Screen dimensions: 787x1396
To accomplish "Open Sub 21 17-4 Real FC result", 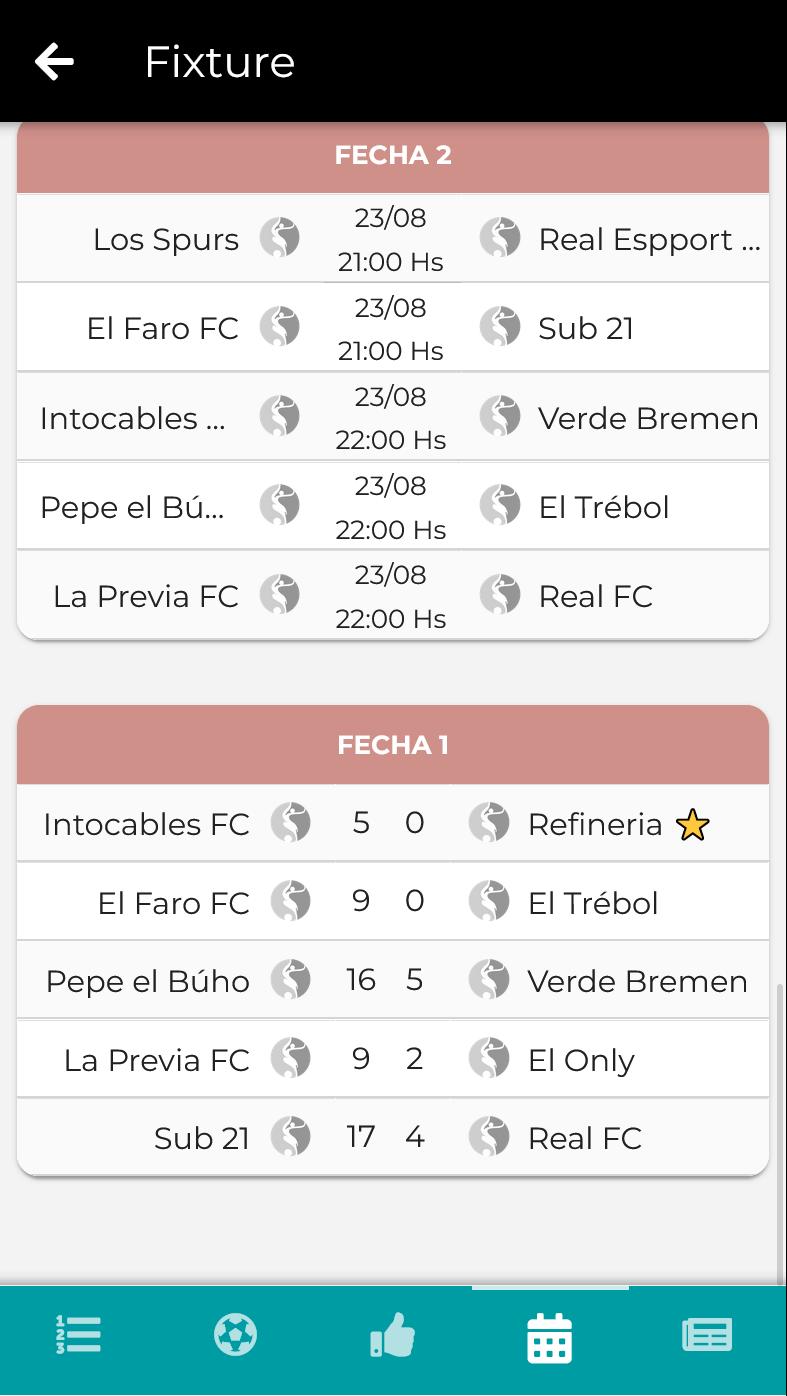I will (393, 1137).
